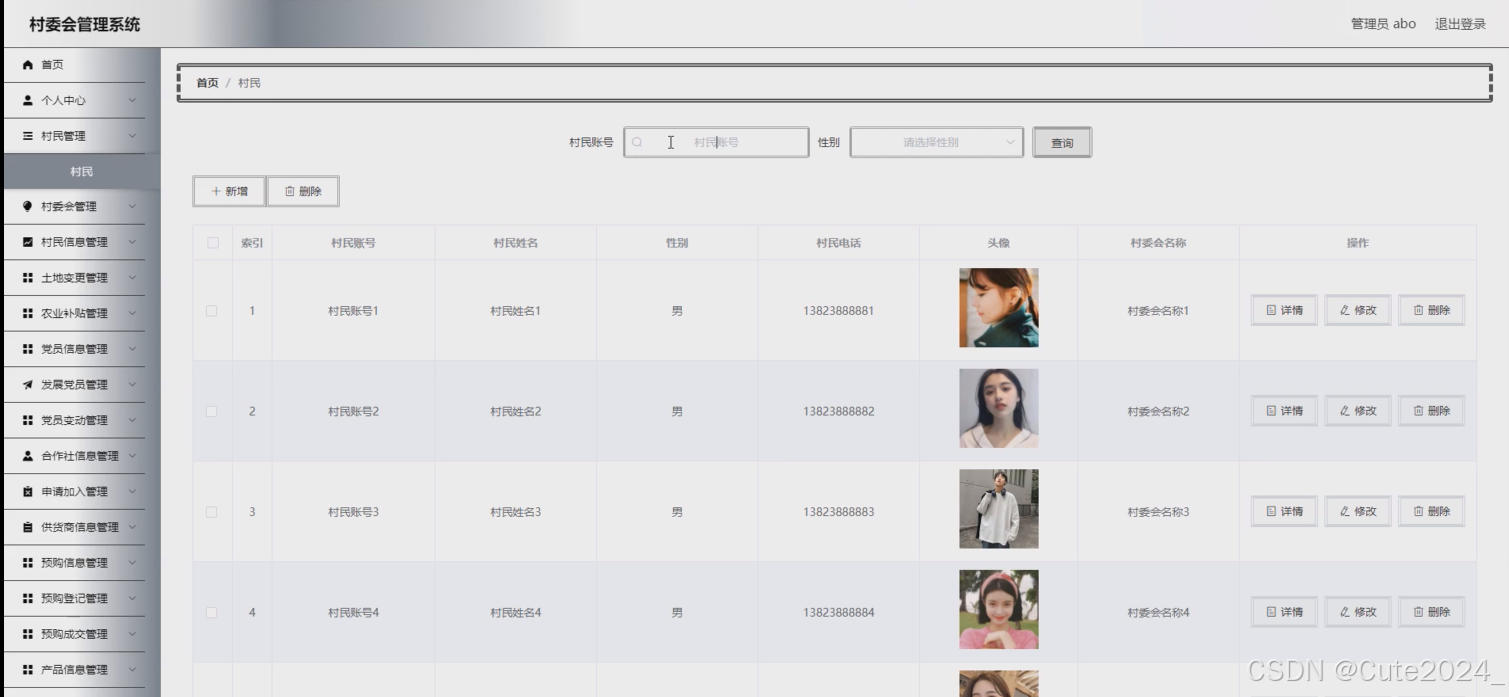Click 修改 button for 村民账号3
This screenshot has width=1509, height=697.
tap(1358, 511)
